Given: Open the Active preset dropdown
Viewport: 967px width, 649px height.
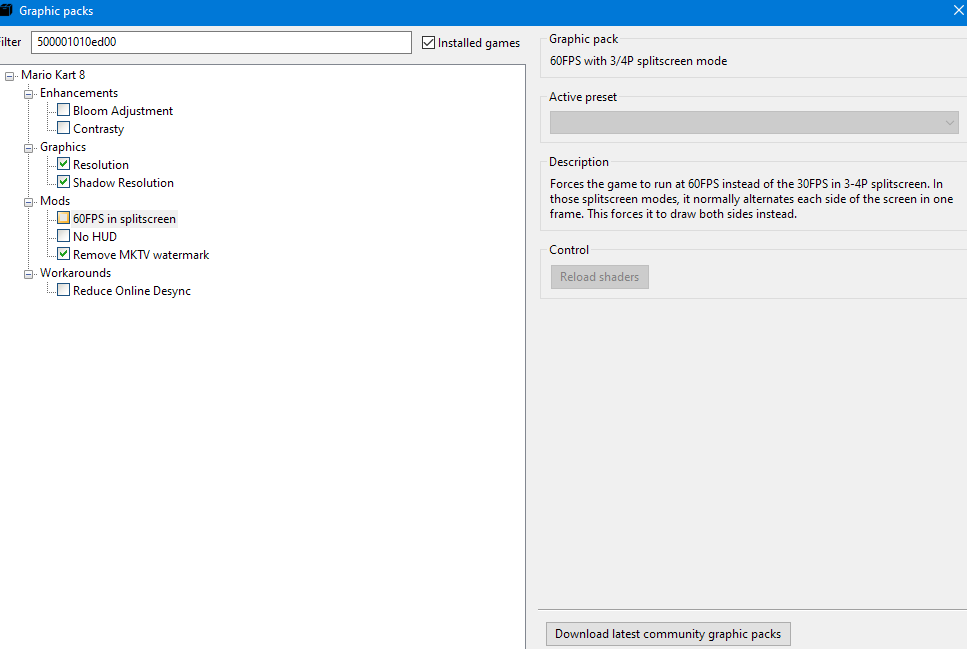Looking at the screenshot, I should point(754,123).
